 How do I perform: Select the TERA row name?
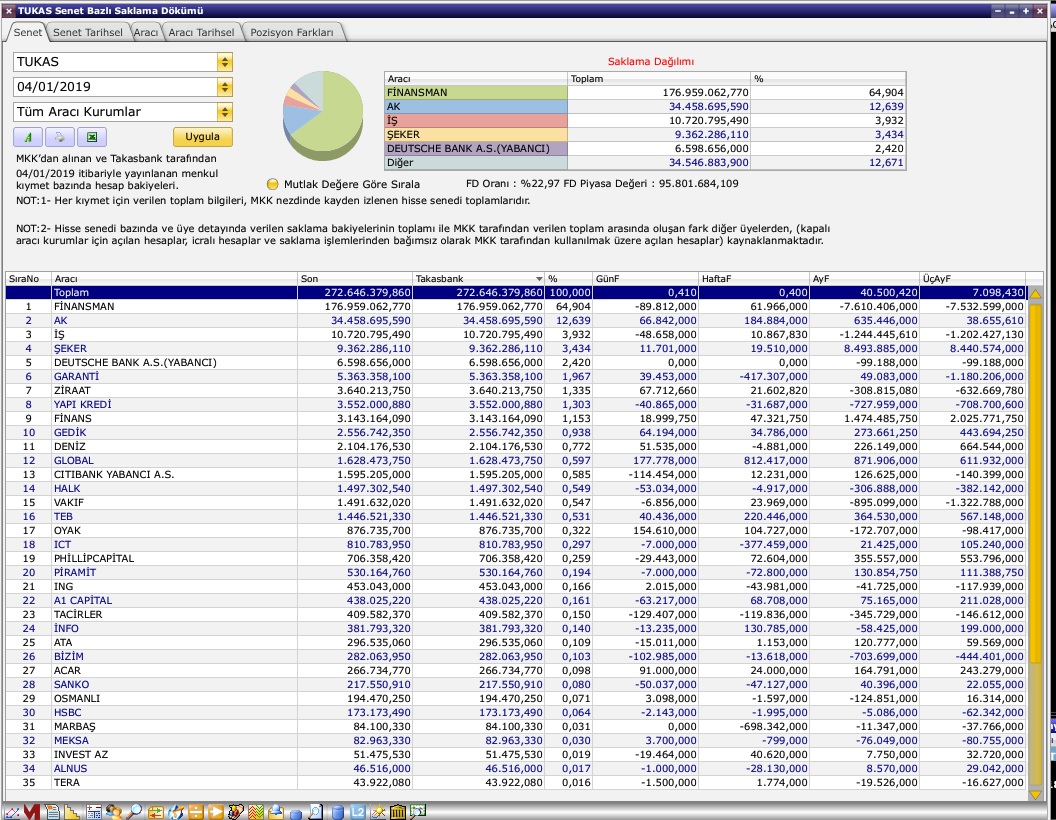click(67, 783)
